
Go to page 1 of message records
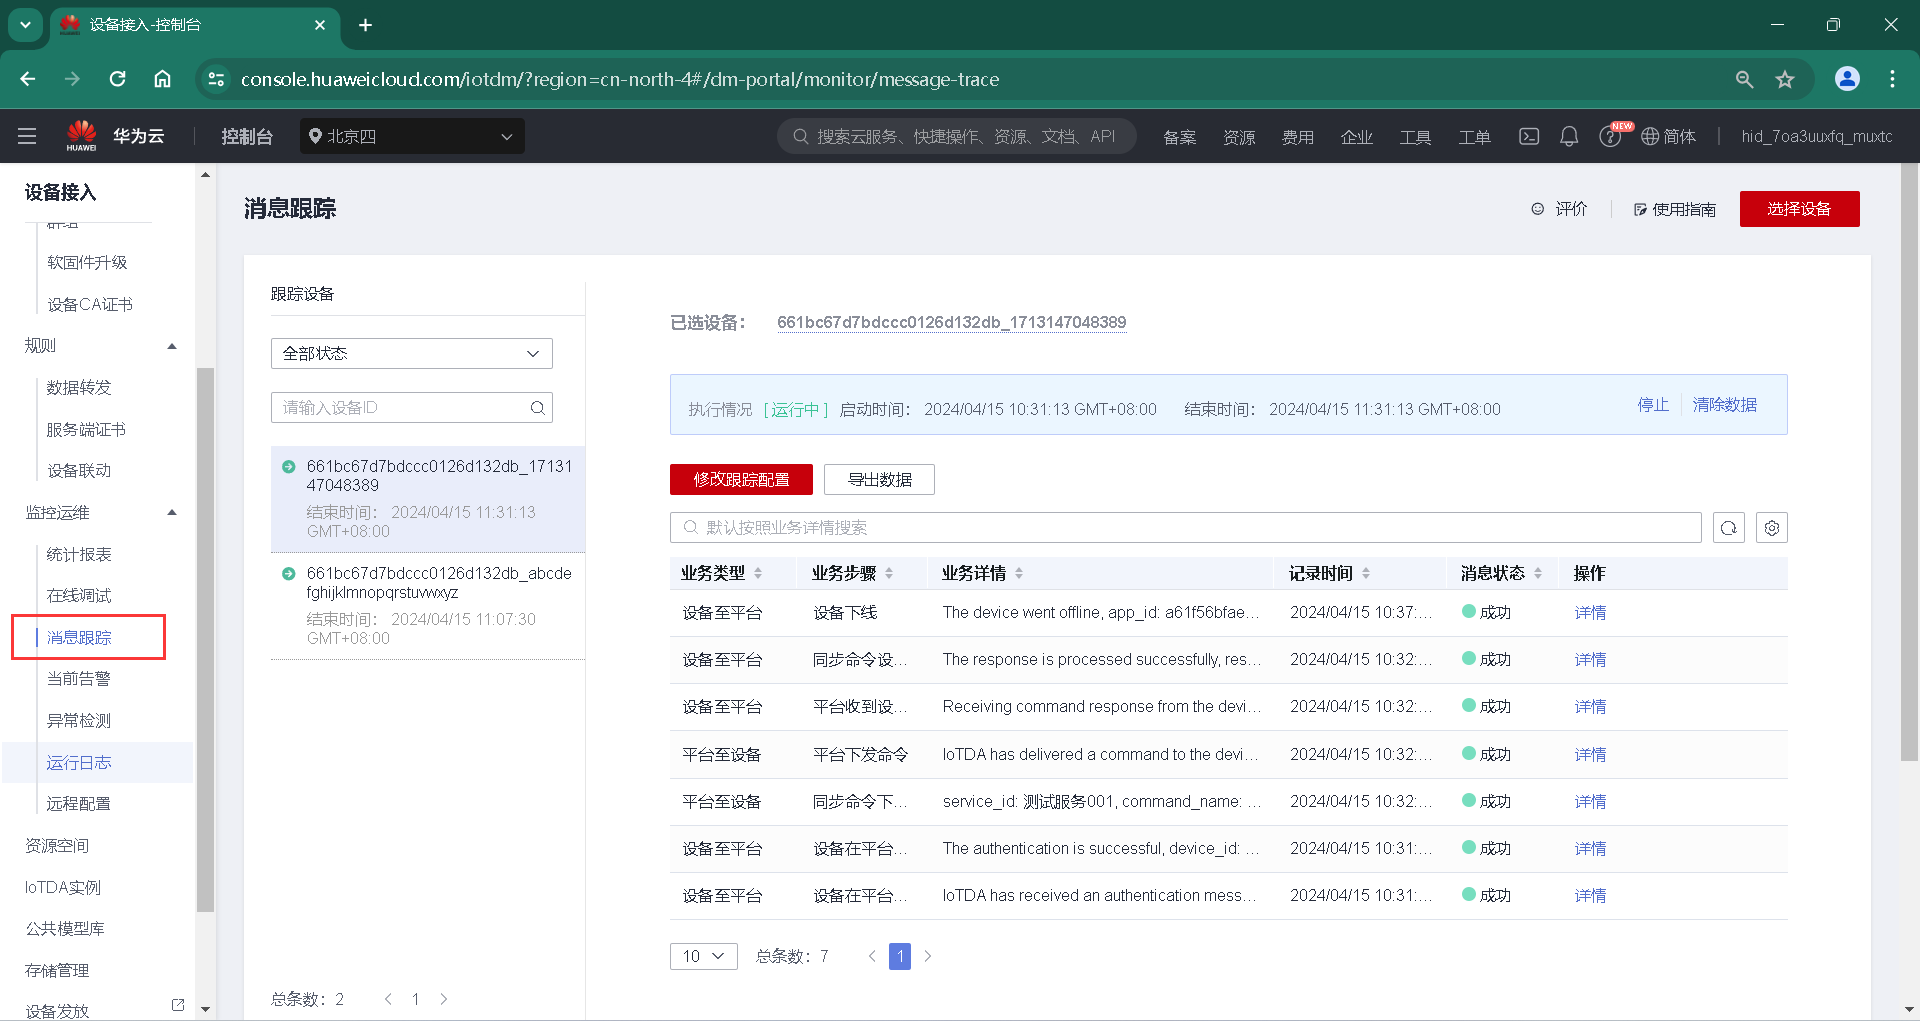pyautogui.click(x=900, y=956)
